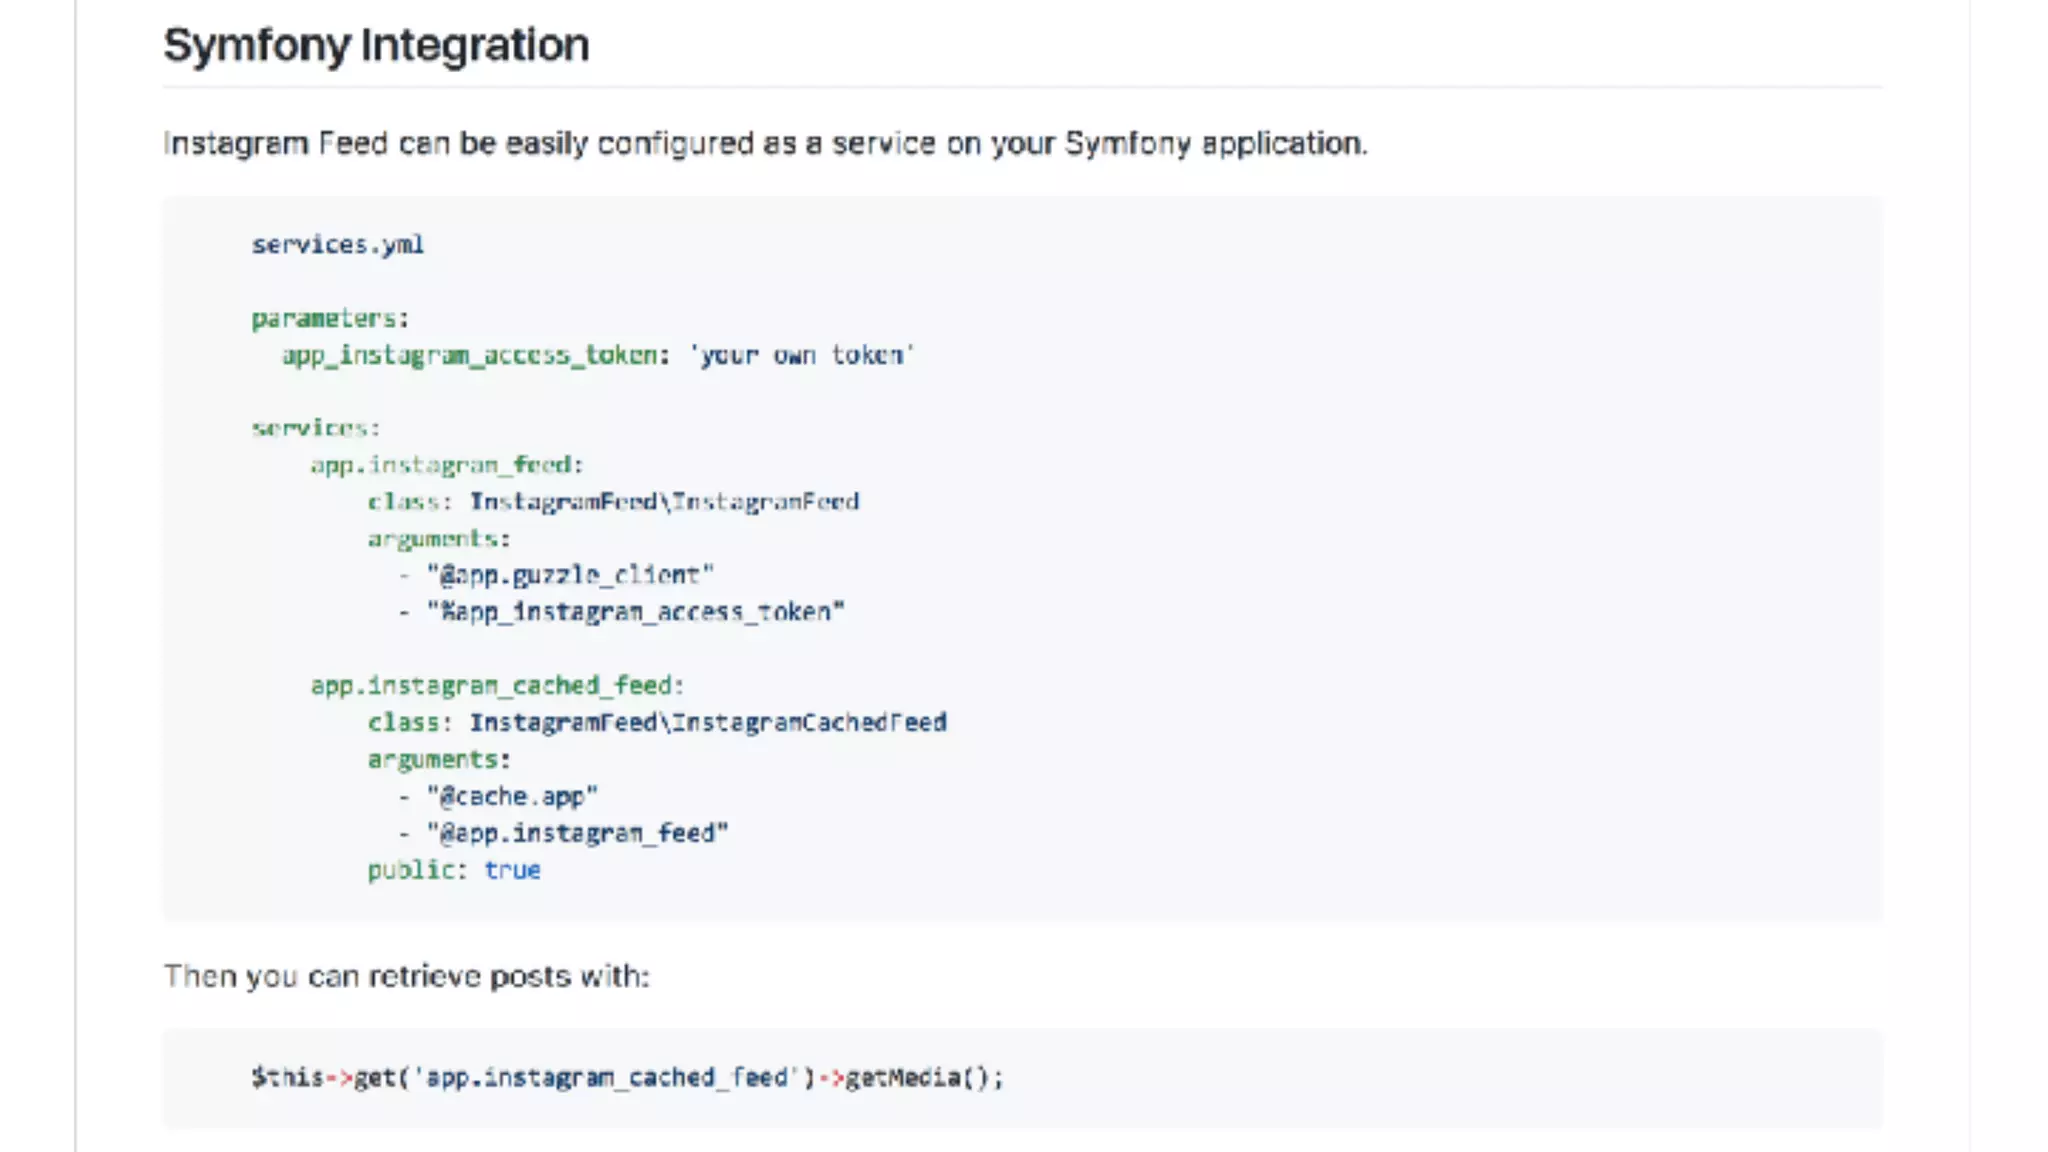Click the class InstagramFeed\InstagramCachedFeed line
Screen dimensions: 2048x1152
(657, 723)
